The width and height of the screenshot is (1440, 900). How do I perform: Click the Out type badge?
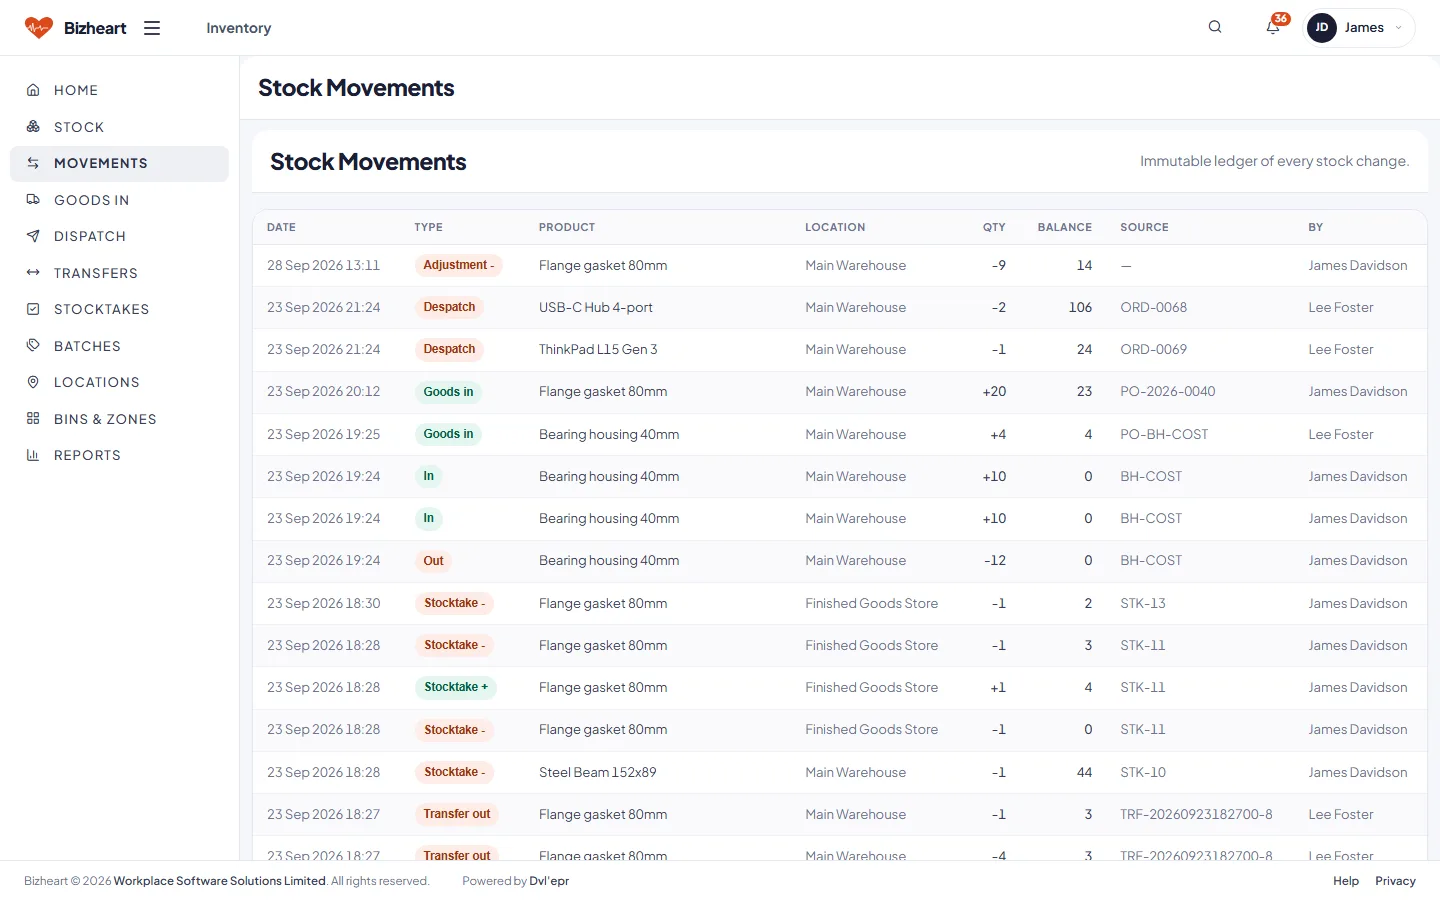click(x=433, y=561)
